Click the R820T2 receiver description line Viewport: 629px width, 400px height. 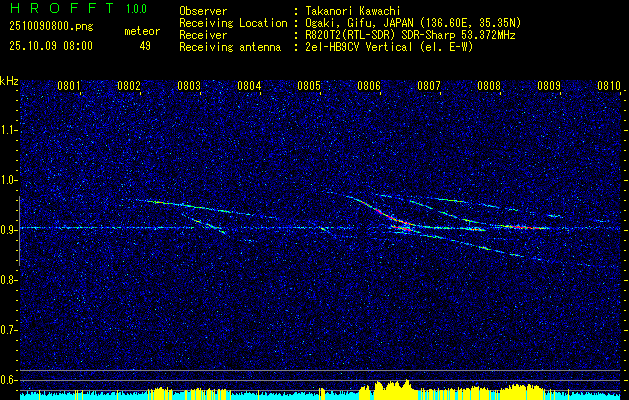pos(410,35)
